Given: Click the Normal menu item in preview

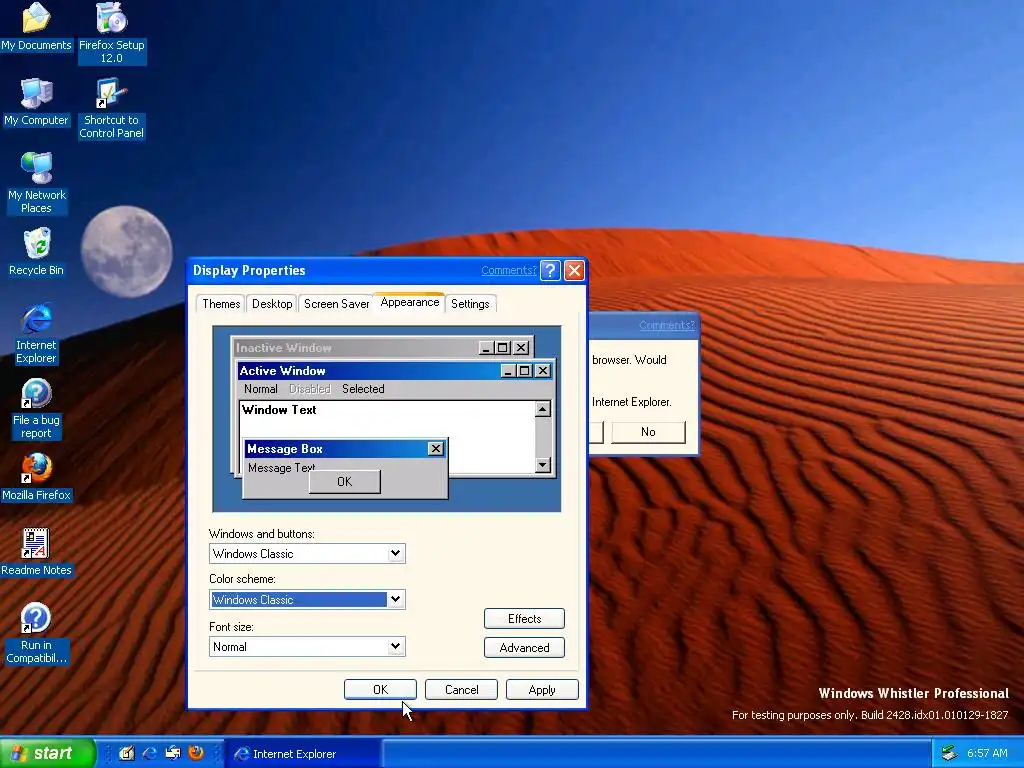Looking at the screenshot, I should [261, 389].
